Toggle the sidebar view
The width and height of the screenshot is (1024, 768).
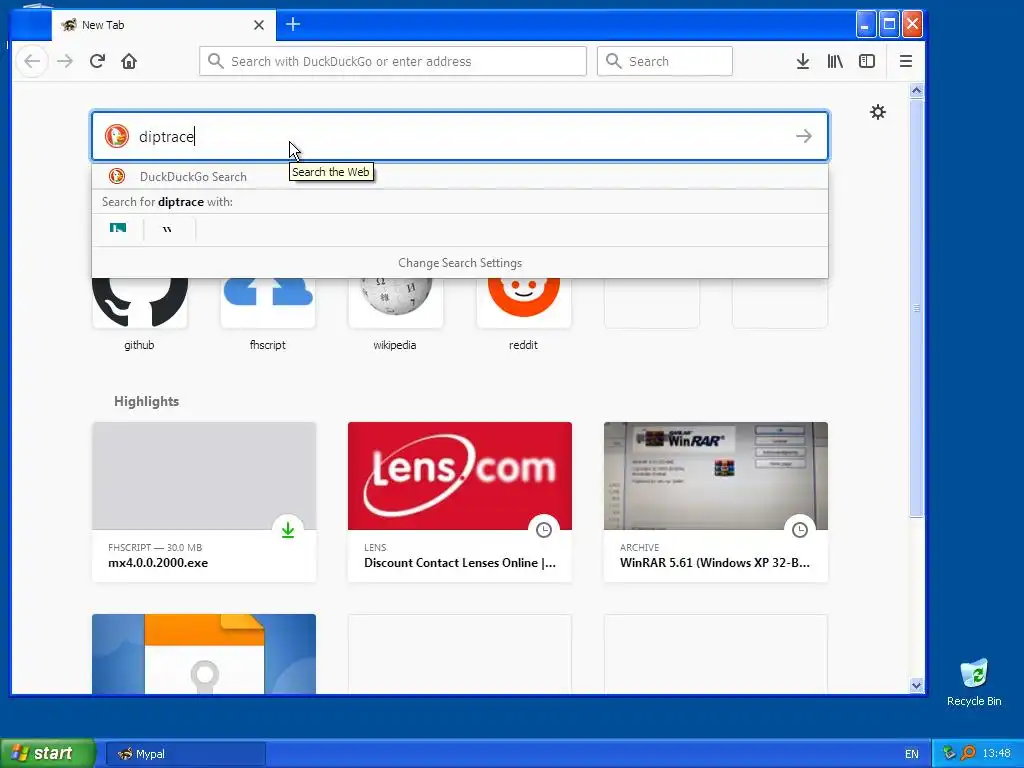click(867, 61)
